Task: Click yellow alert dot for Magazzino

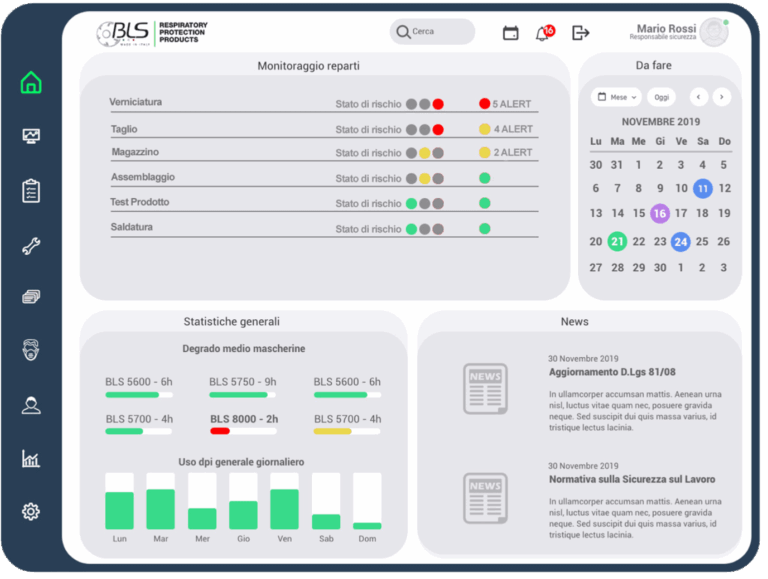Action: [x=484, y=152]
